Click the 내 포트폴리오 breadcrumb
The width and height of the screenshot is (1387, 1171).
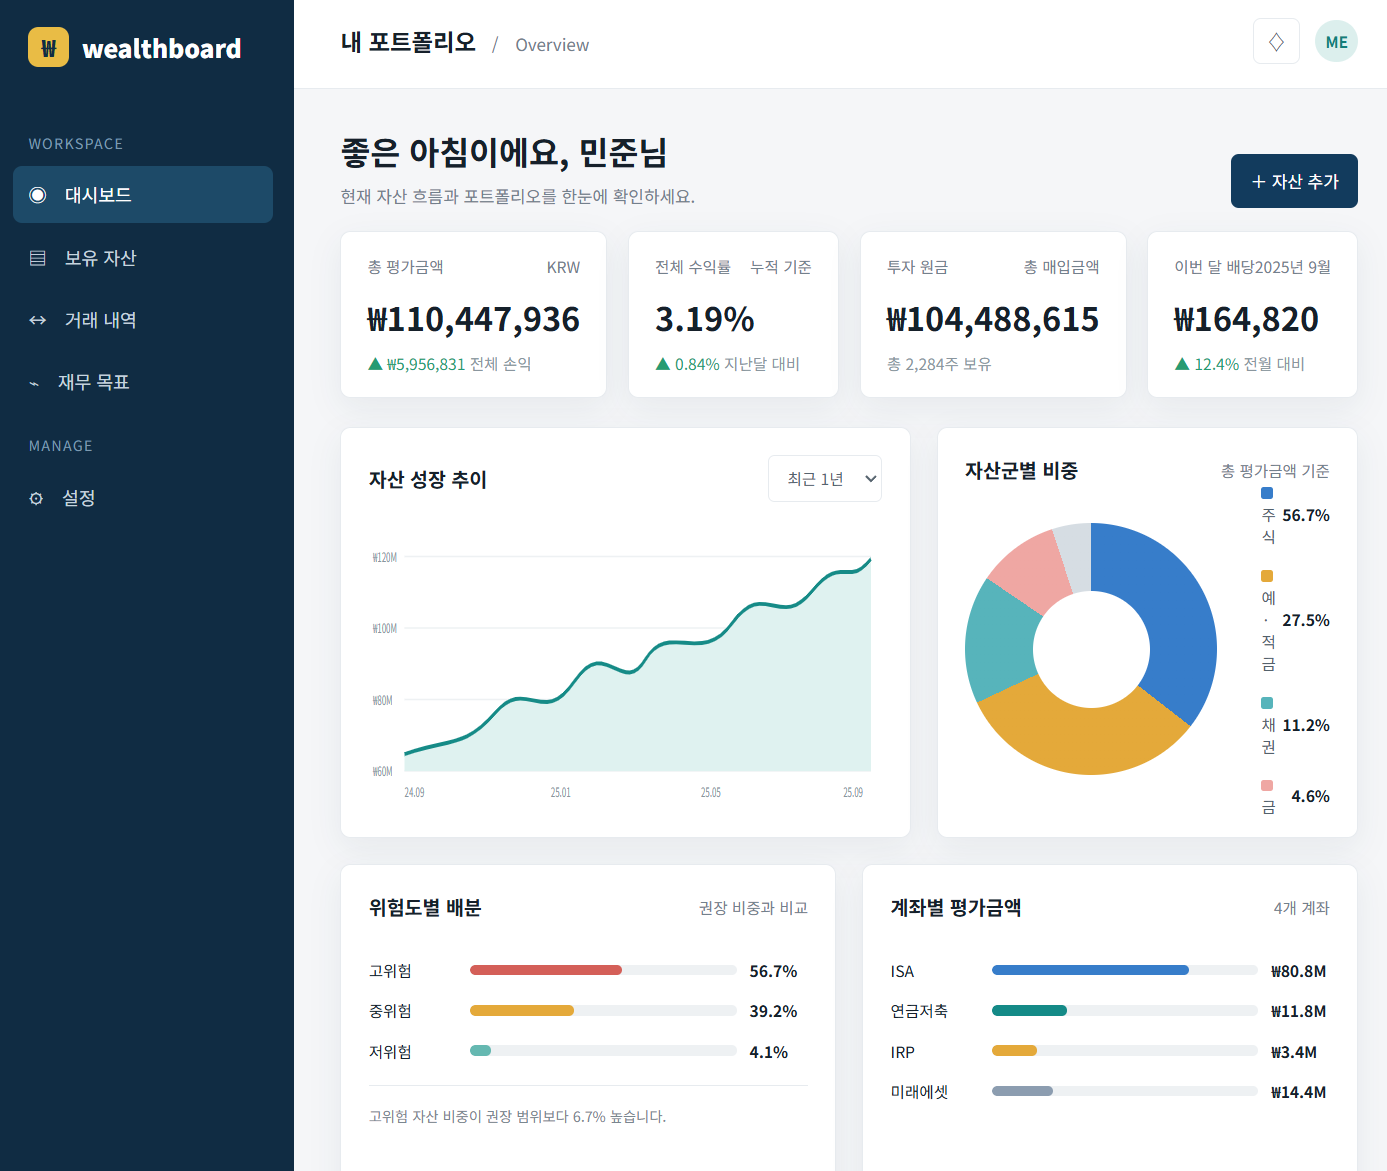pos(408,43)
